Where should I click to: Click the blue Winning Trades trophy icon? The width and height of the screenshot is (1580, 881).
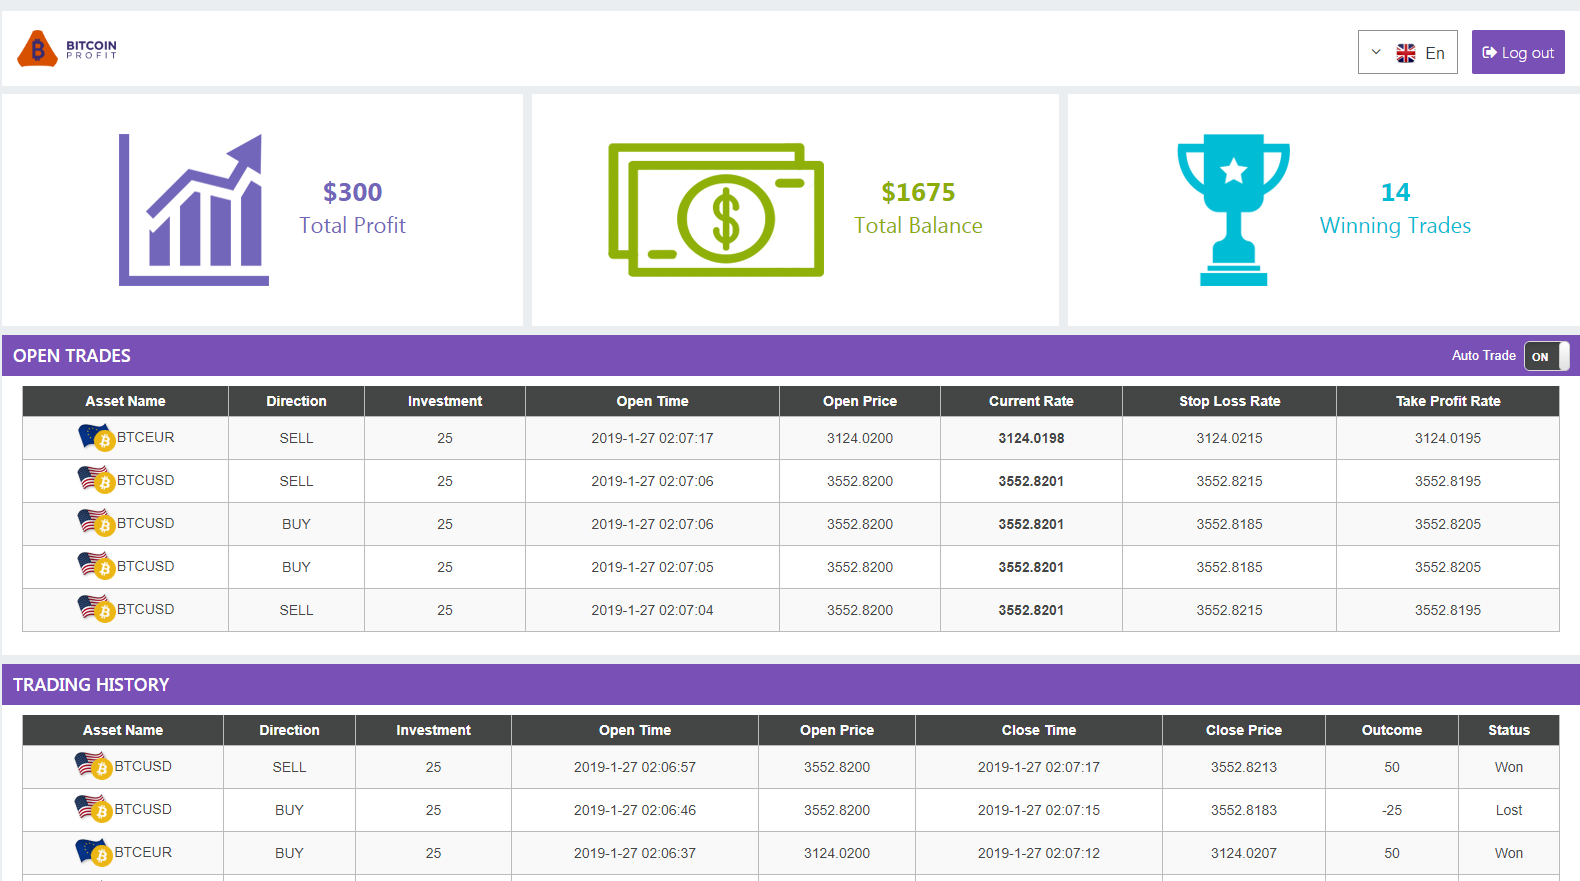click(1233, 210)
